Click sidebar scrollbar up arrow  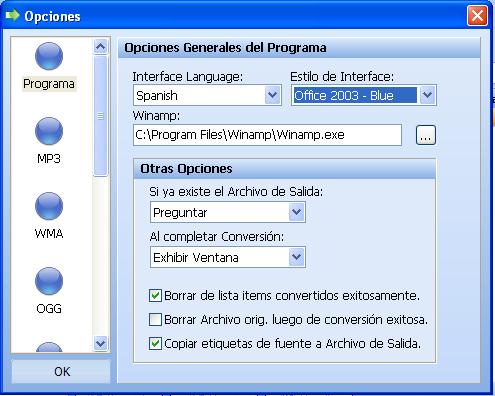point(101,47)
